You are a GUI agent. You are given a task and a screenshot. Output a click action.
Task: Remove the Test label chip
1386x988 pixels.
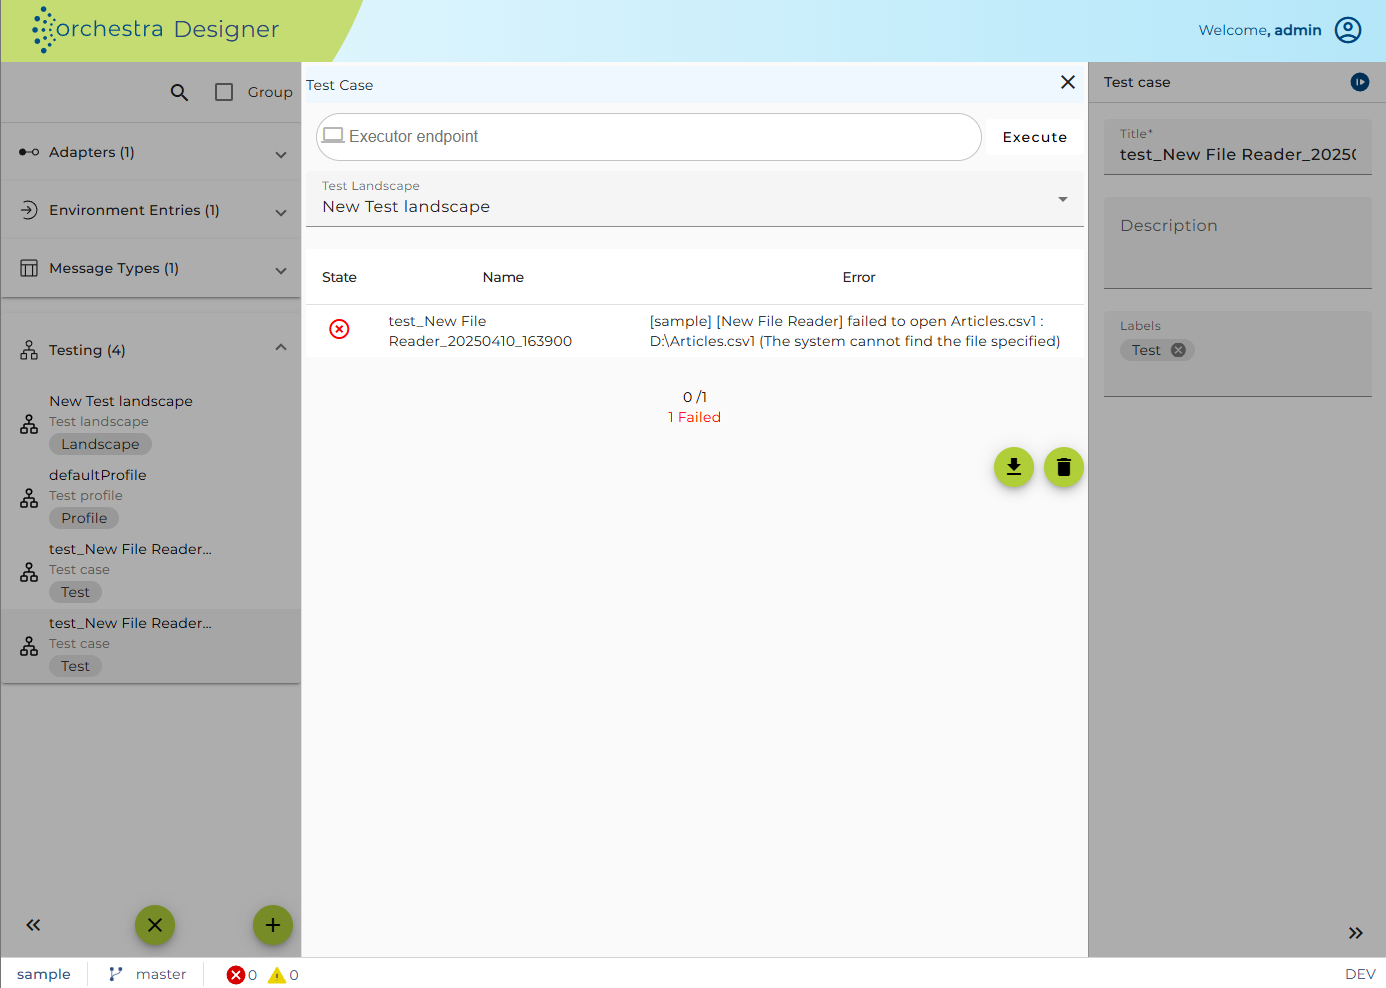(1178, 350)
